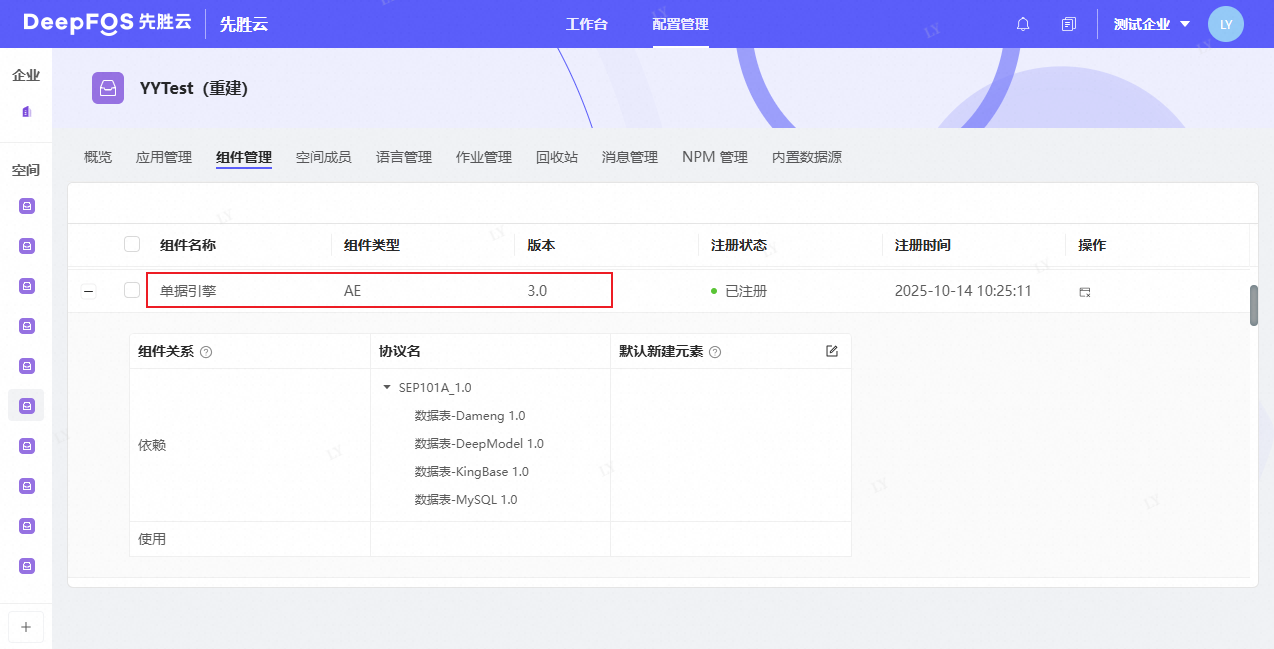Viewport: 1274px width, 649px height.
Task: Click the notification bell icon
Action: (1023, 24)
